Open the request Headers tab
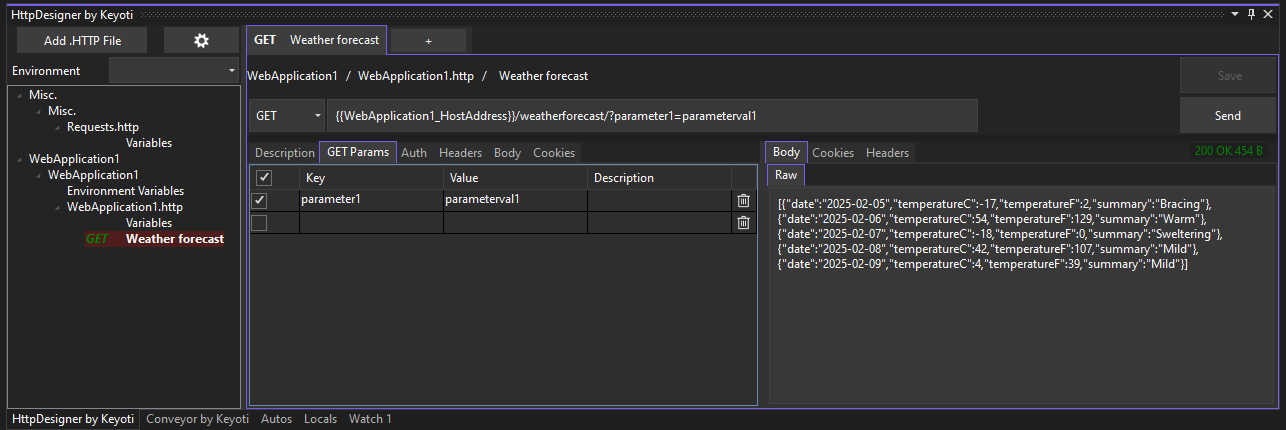This screenshot has width=1286, height=430. tap(460, 153)
